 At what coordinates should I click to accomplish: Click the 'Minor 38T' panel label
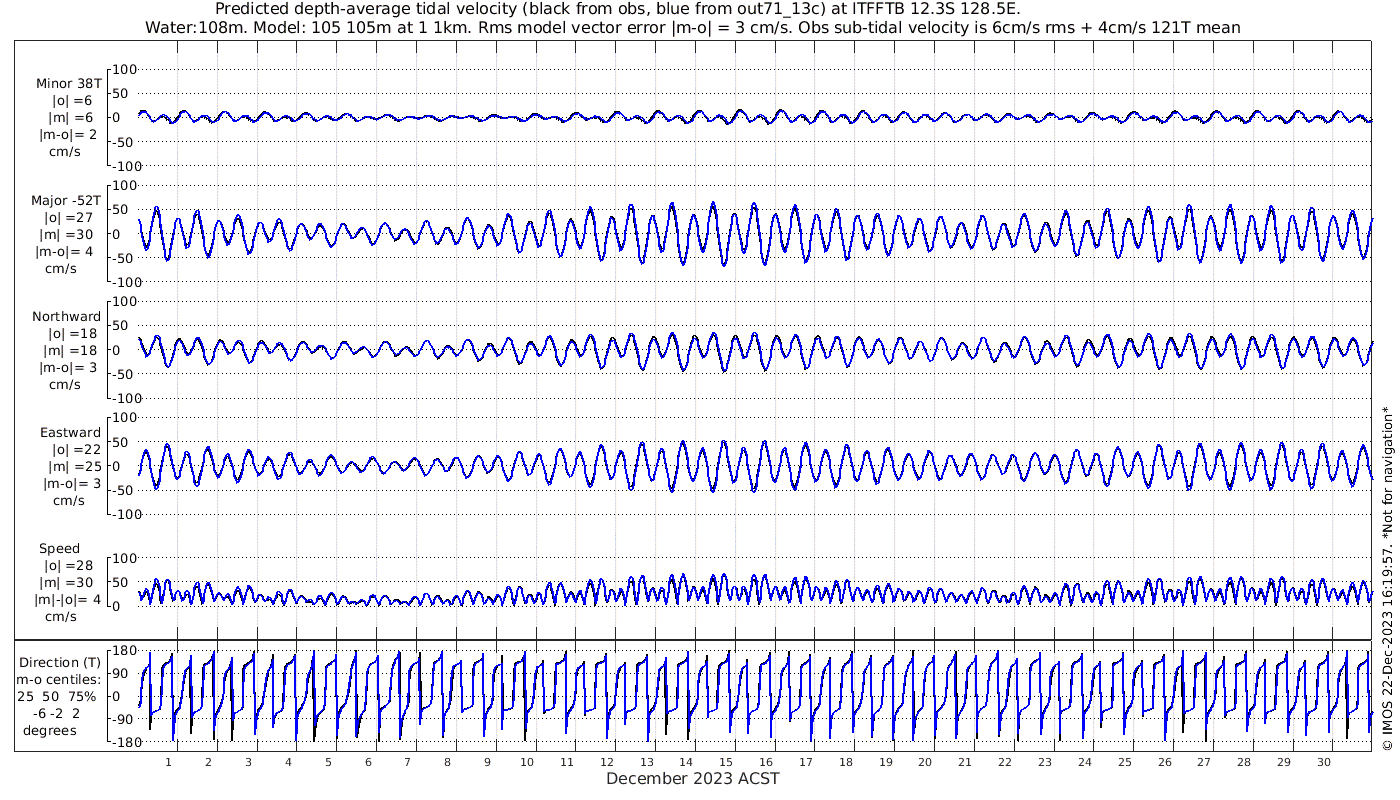tap(68, 84)
